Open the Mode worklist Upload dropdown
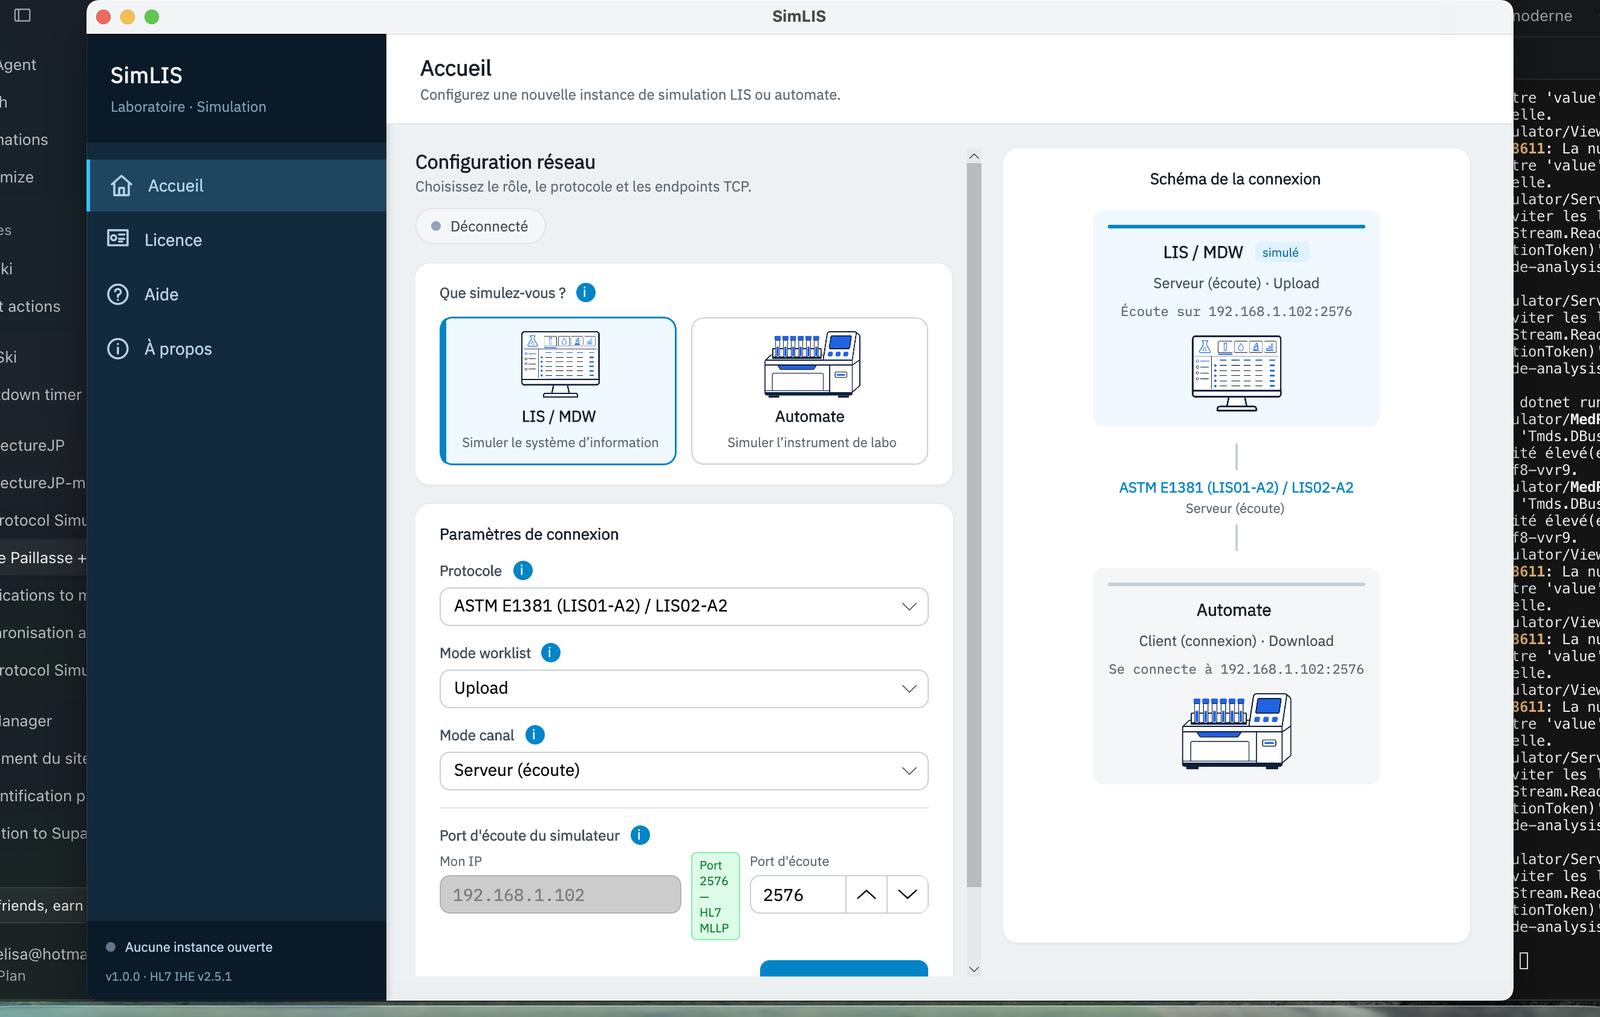This screenshot has width=1600, height=1017. pyautogui.click(x=684, y=688)
